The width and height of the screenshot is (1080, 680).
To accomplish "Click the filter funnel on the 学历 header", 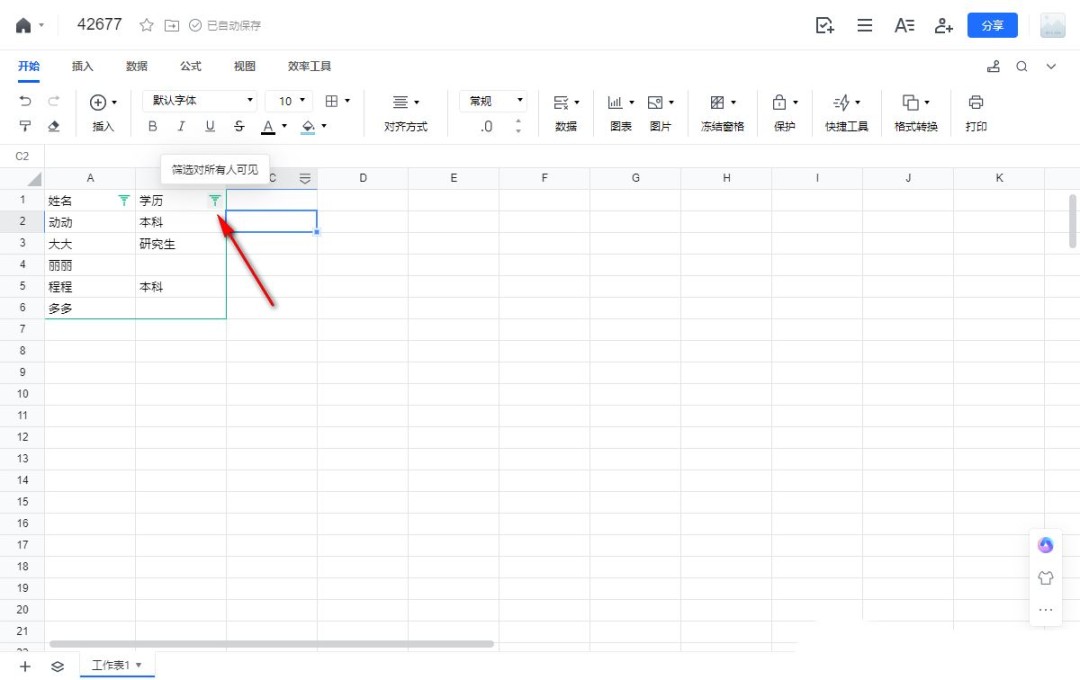I will (x=215, y=199).
